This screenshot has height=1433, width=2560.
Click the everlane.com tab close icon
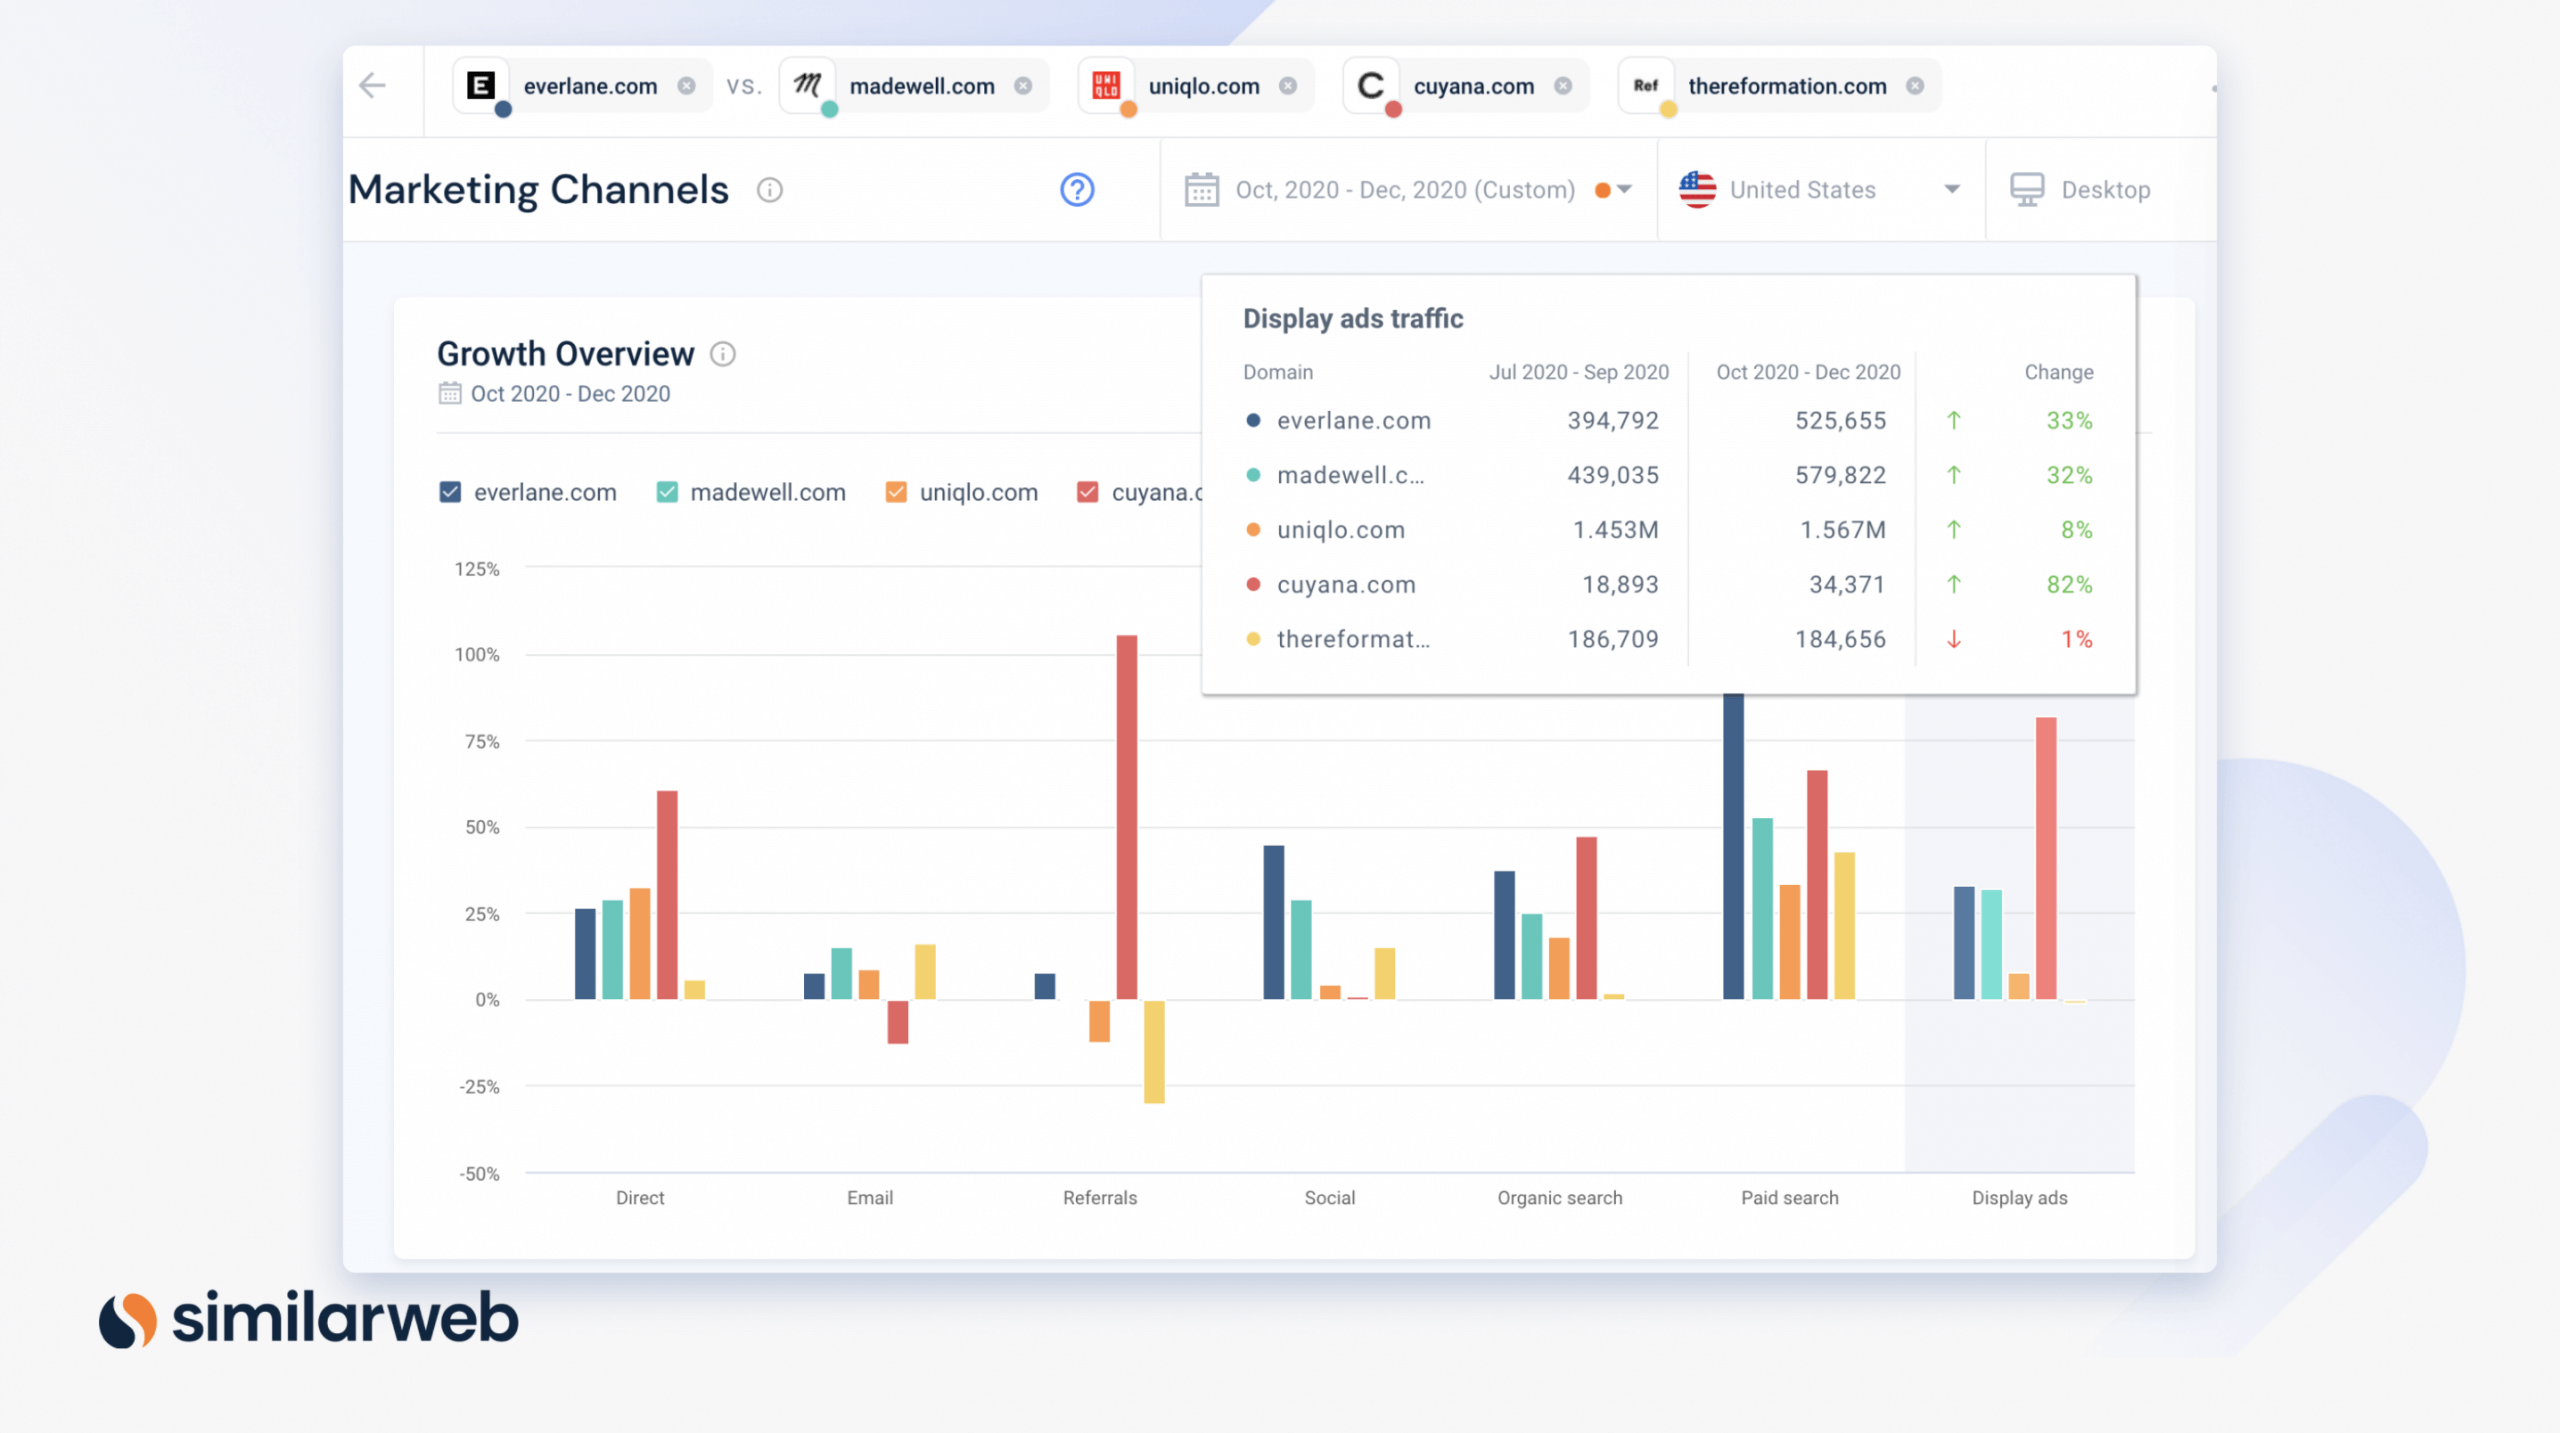[x=687, y=84]
